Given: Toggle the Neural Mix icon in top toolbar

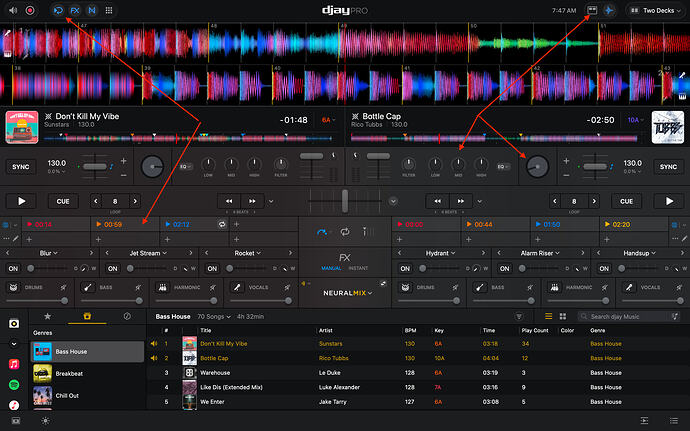Looking at the screenshot, I should click(x=92, y=10).
